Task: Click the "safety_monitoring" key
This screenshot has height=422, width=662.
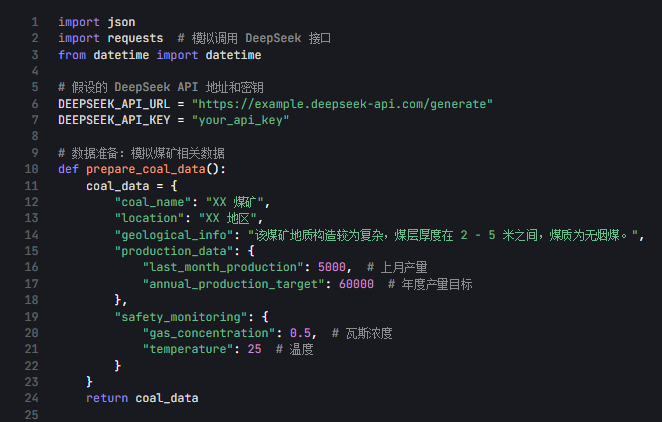Action: (181, 317)
